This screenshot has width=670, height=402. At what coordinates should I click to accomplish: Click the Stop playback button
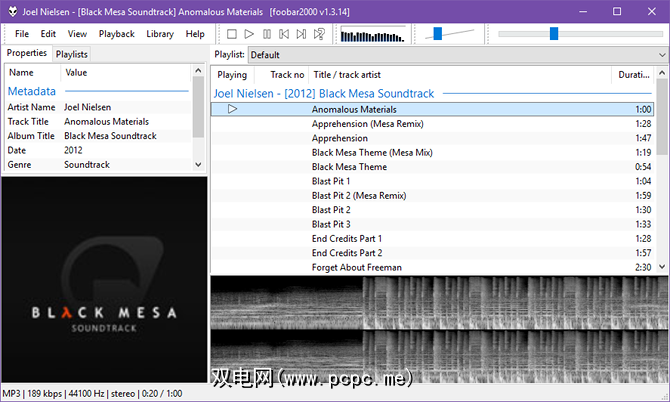pyautogui.click(x=231, y=34)
